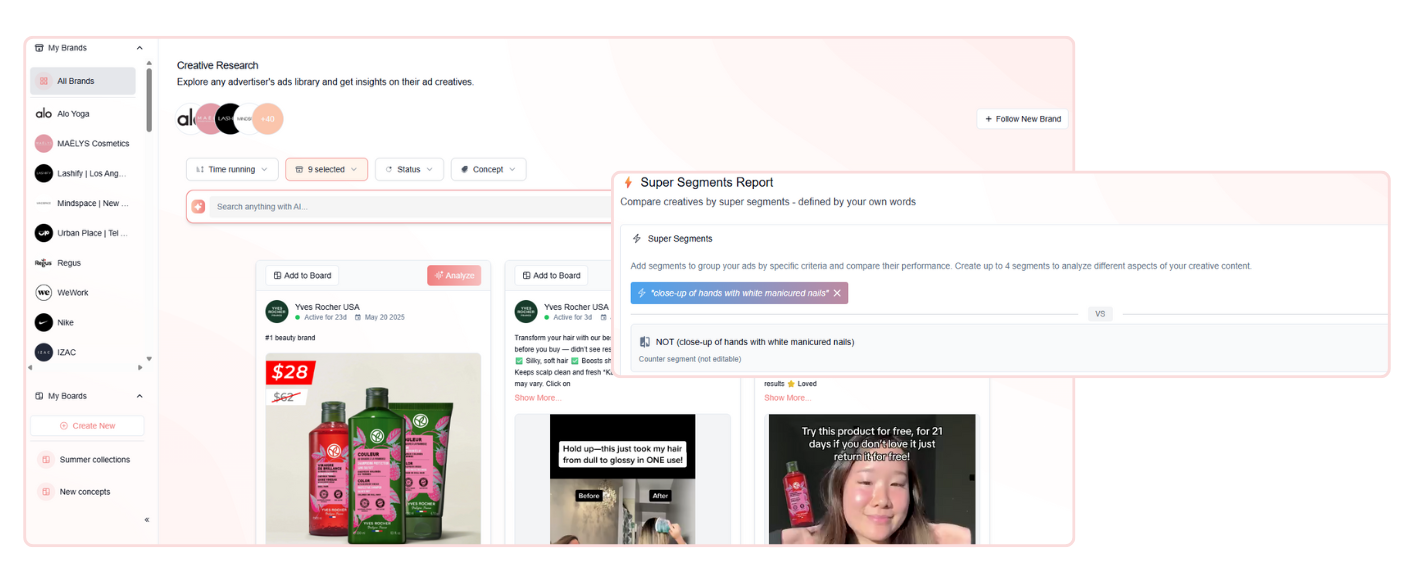Viewport: 1414px width, 583px height.
Task: Click the lightning icon beside the Super Segments heading
Action: tap(637, 239)
